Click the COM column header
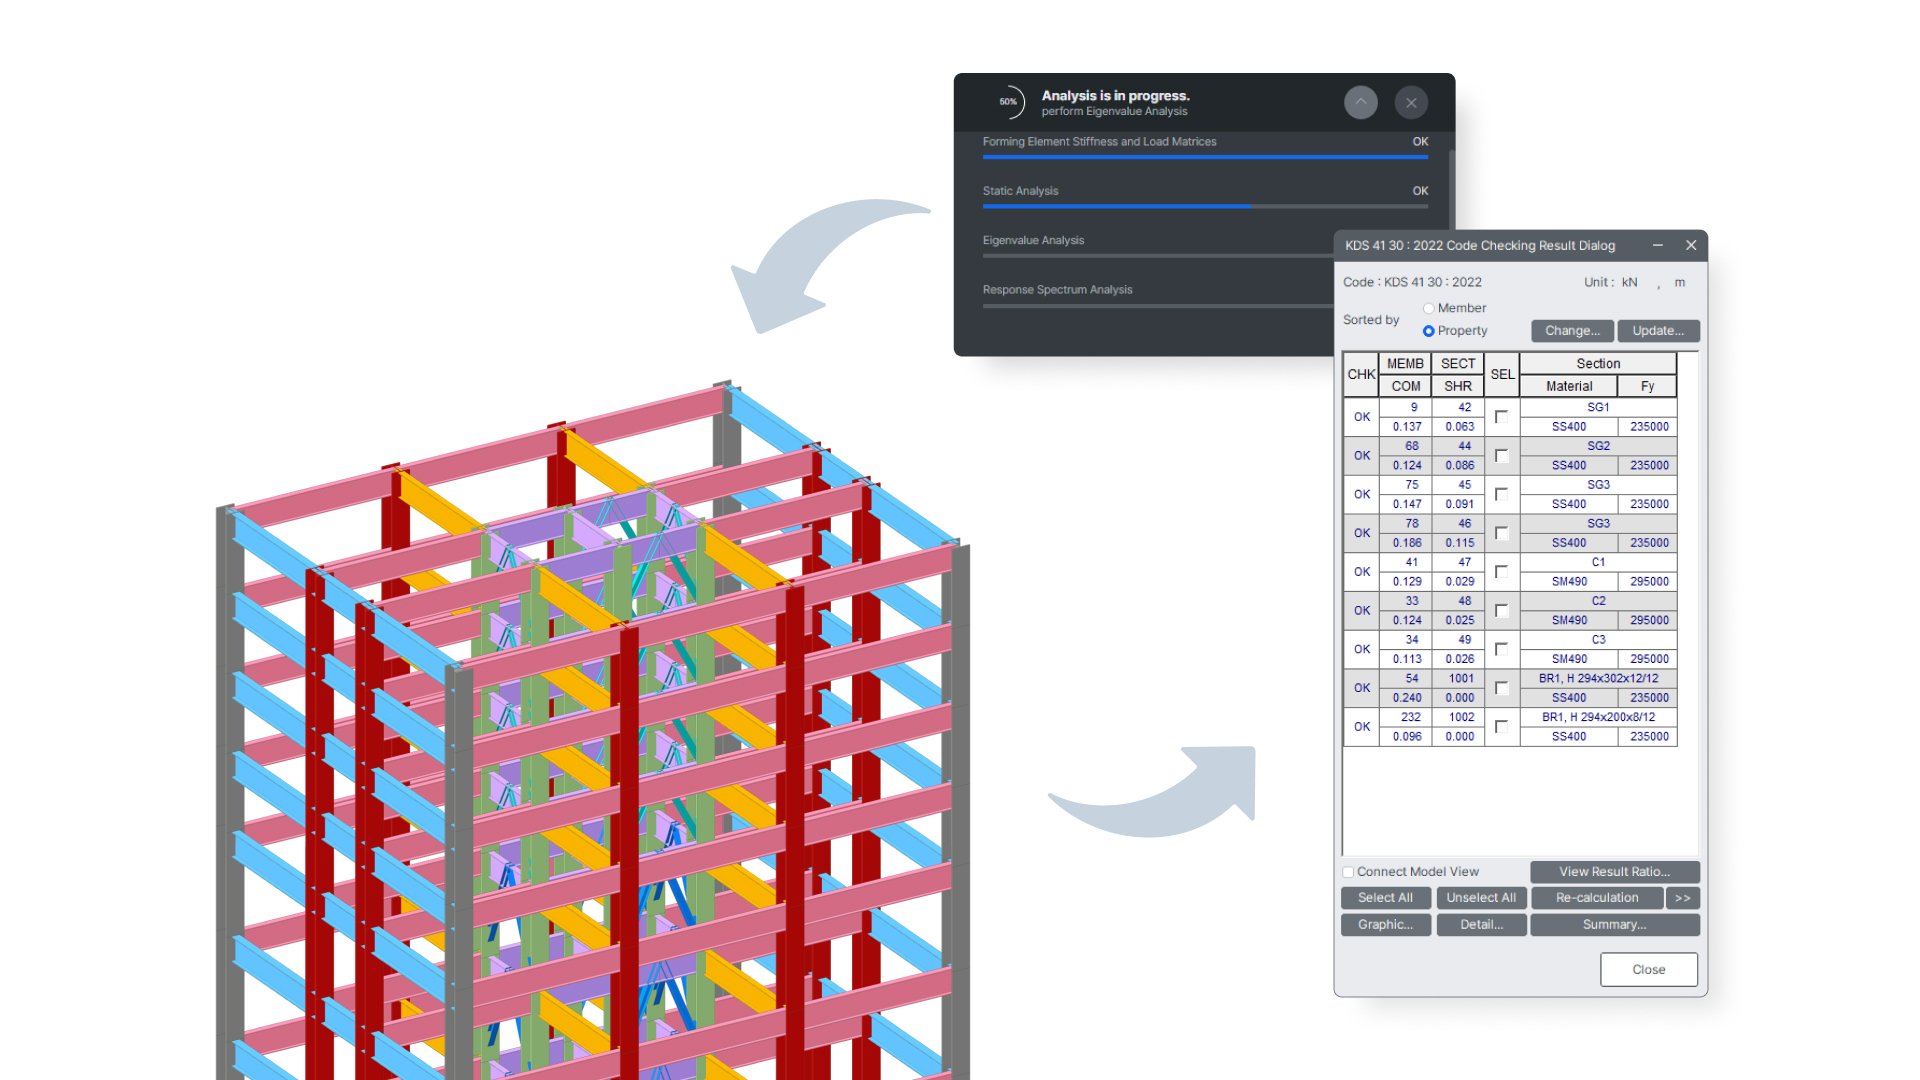Image resolution: width=1920 pixels, height=1080 pixels. click(x=1405, y=386)
